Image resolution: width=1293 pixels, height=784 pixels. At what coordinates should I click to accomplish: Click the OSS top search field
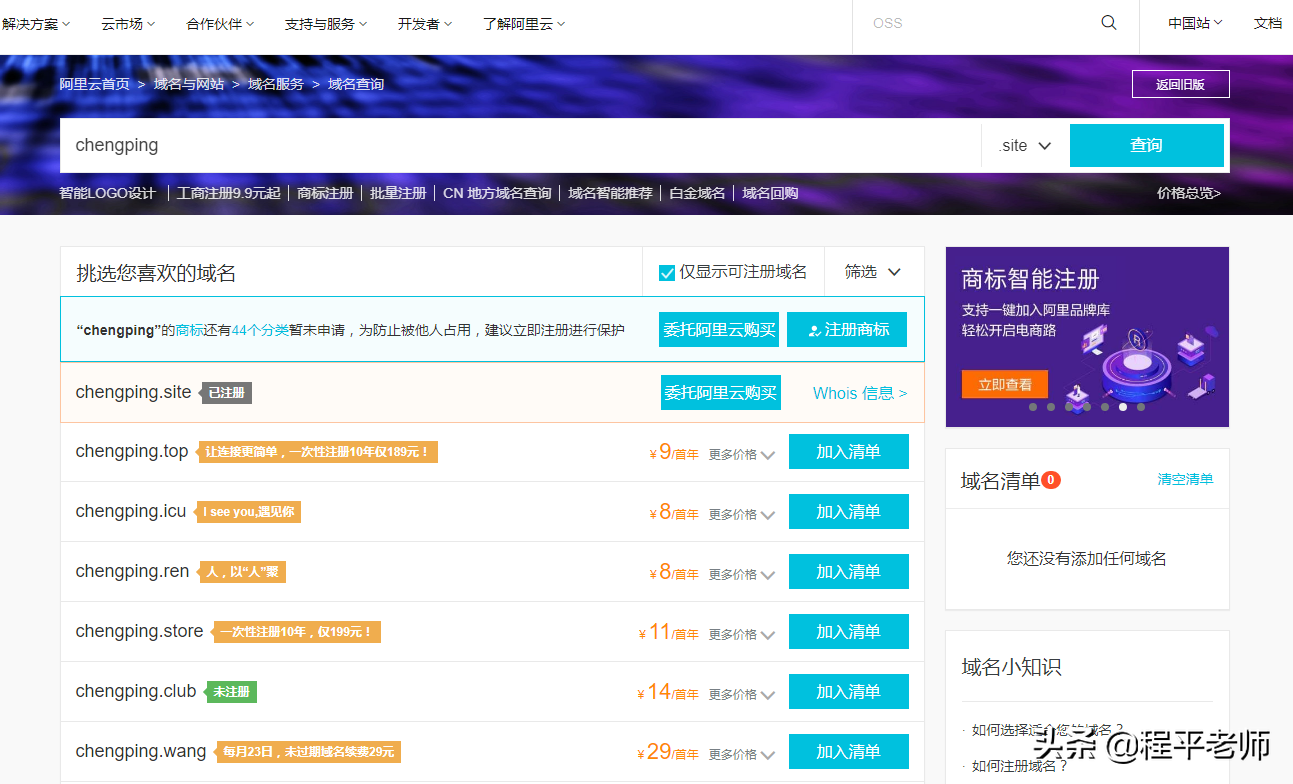click(x=975, y=23)
